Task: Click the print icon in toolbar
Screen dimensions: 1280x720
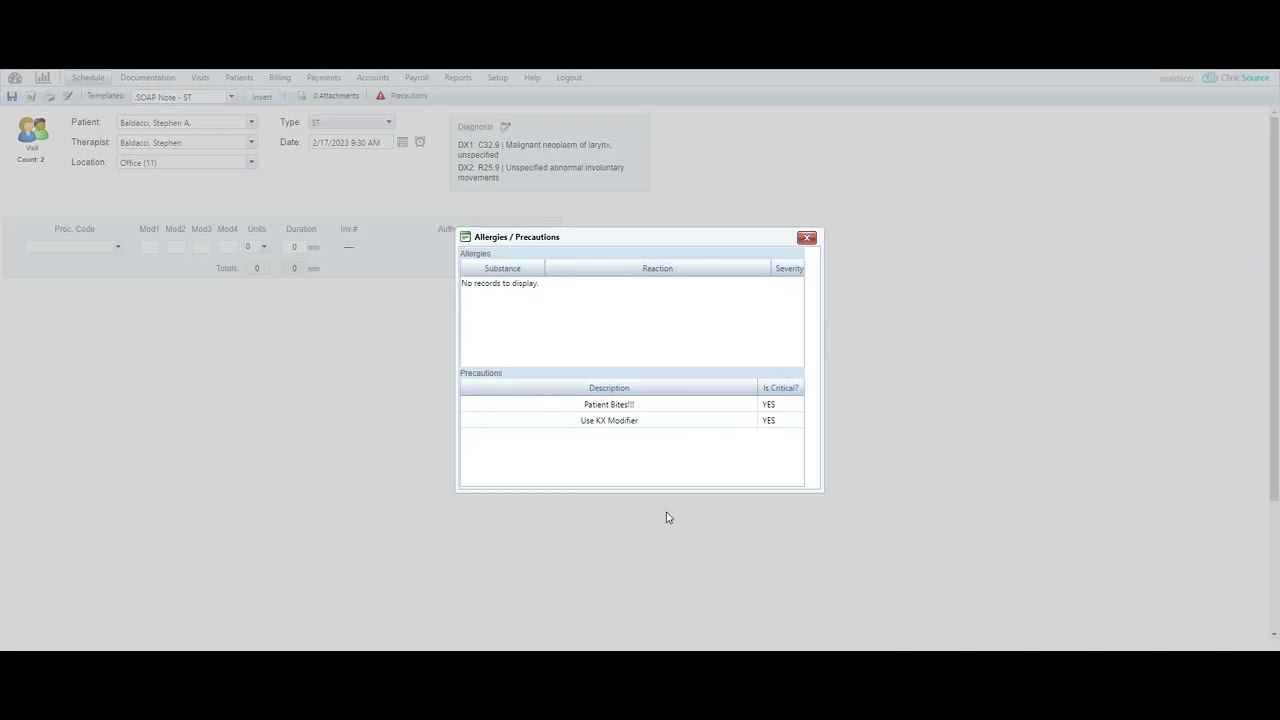Action: (49, 96)
